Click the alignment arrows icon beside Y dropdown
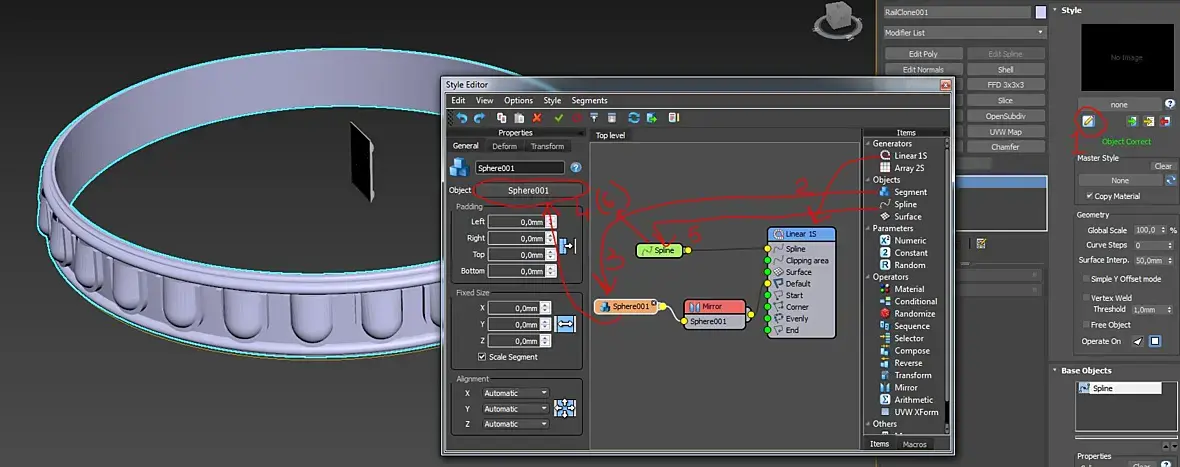 click(565, 408)
